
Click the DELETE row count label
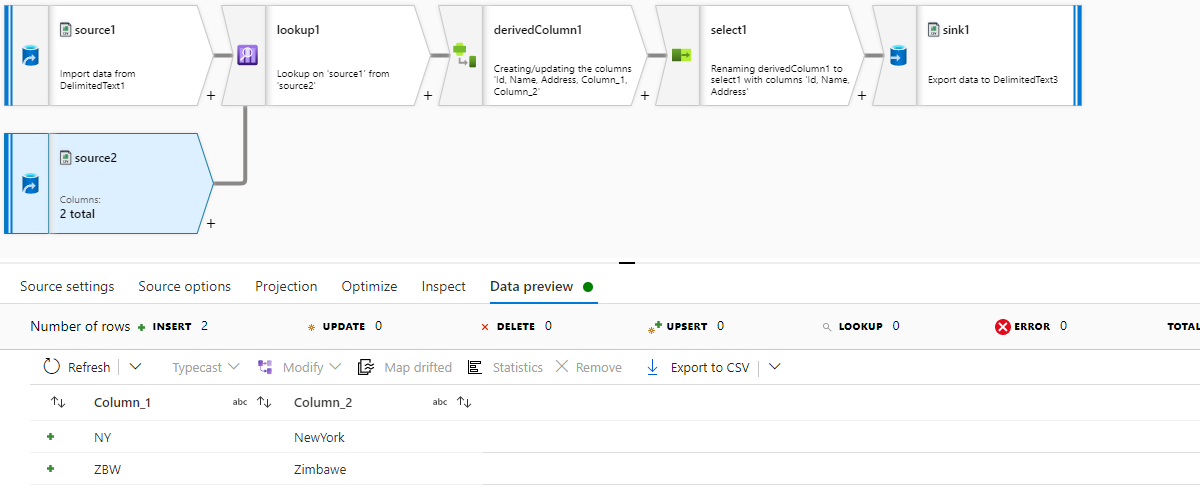pyautogui.click(x=516, y=326)
